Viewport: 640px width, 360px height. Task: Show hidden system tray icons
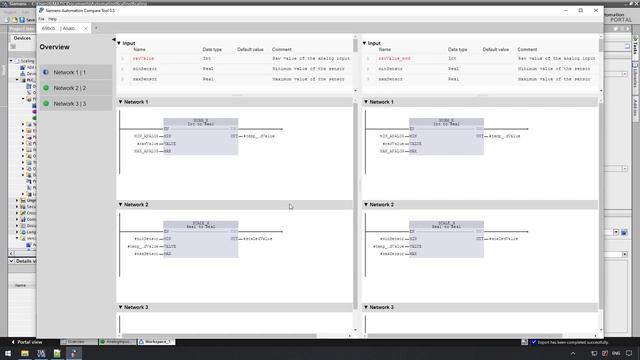(x=573, y=353)
